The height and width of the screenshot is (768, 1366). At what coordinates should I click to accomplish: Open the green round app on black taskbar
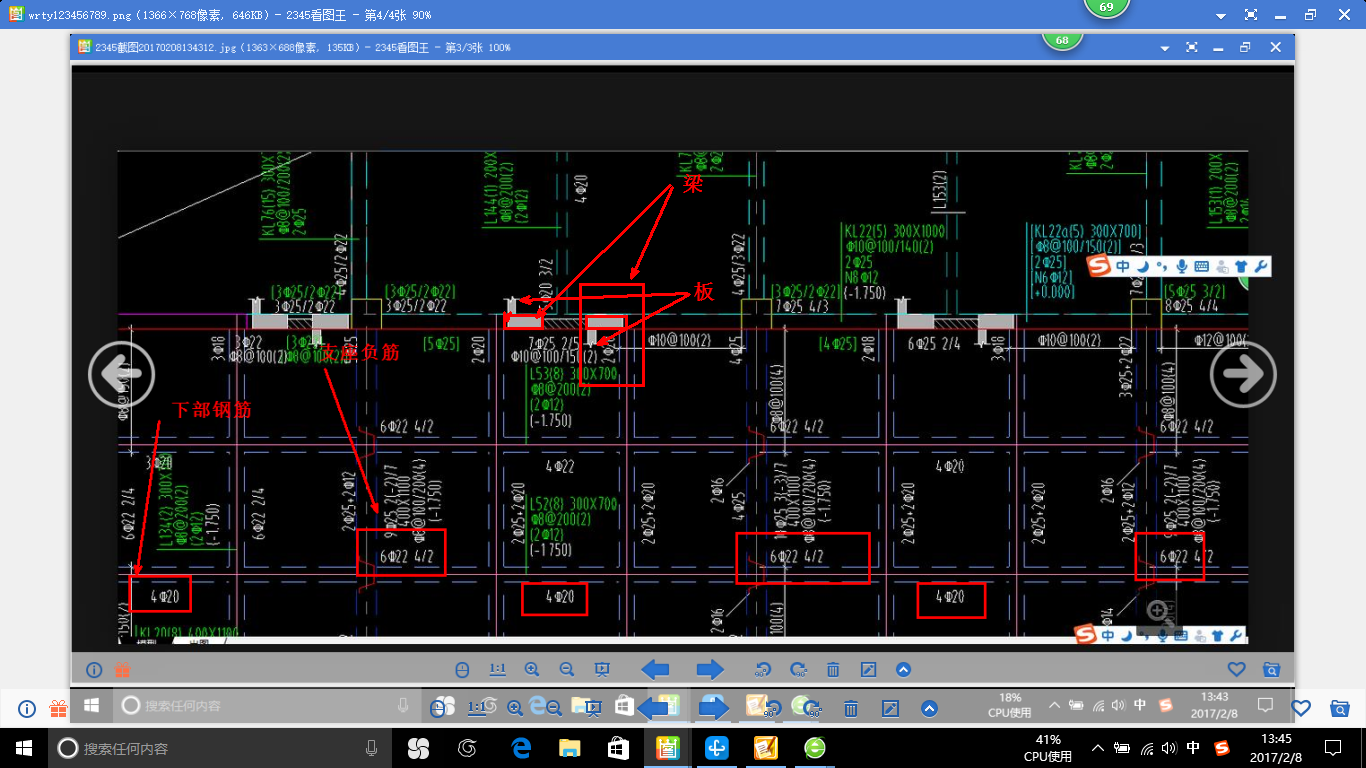[815, 748]
